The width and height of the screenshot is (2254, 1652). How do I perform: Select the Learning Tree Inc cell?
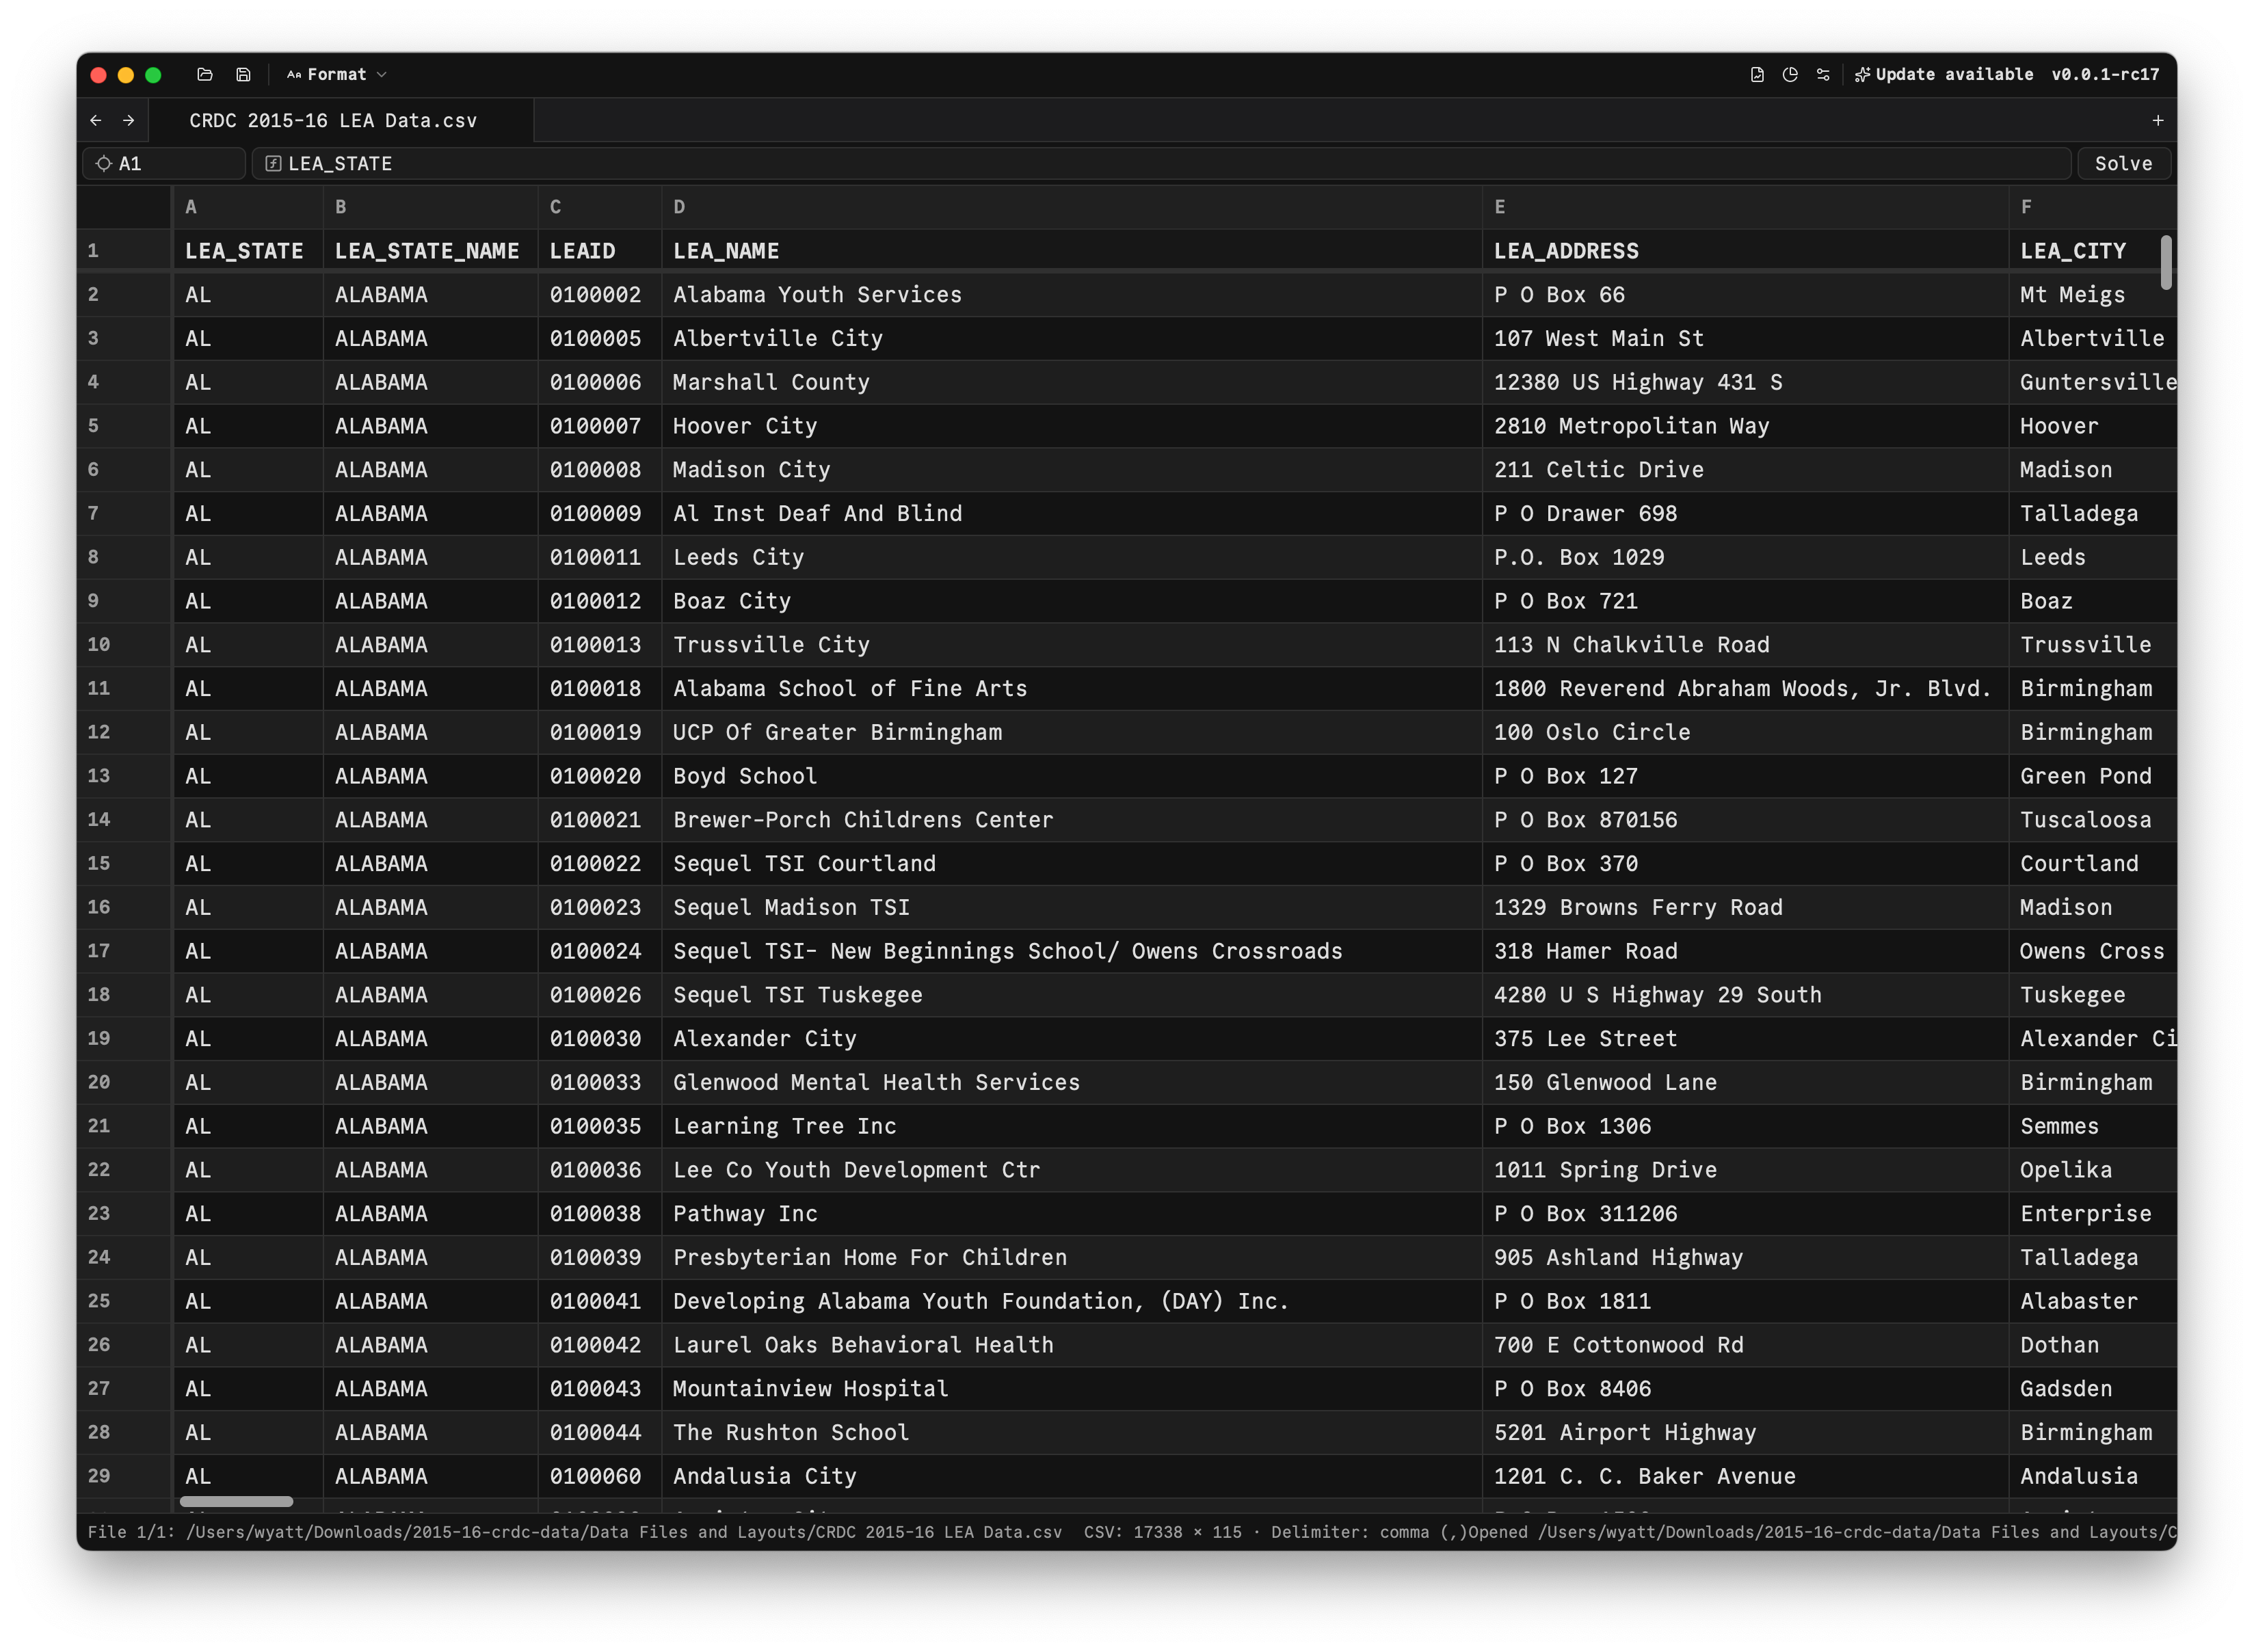(1071, 1126)
